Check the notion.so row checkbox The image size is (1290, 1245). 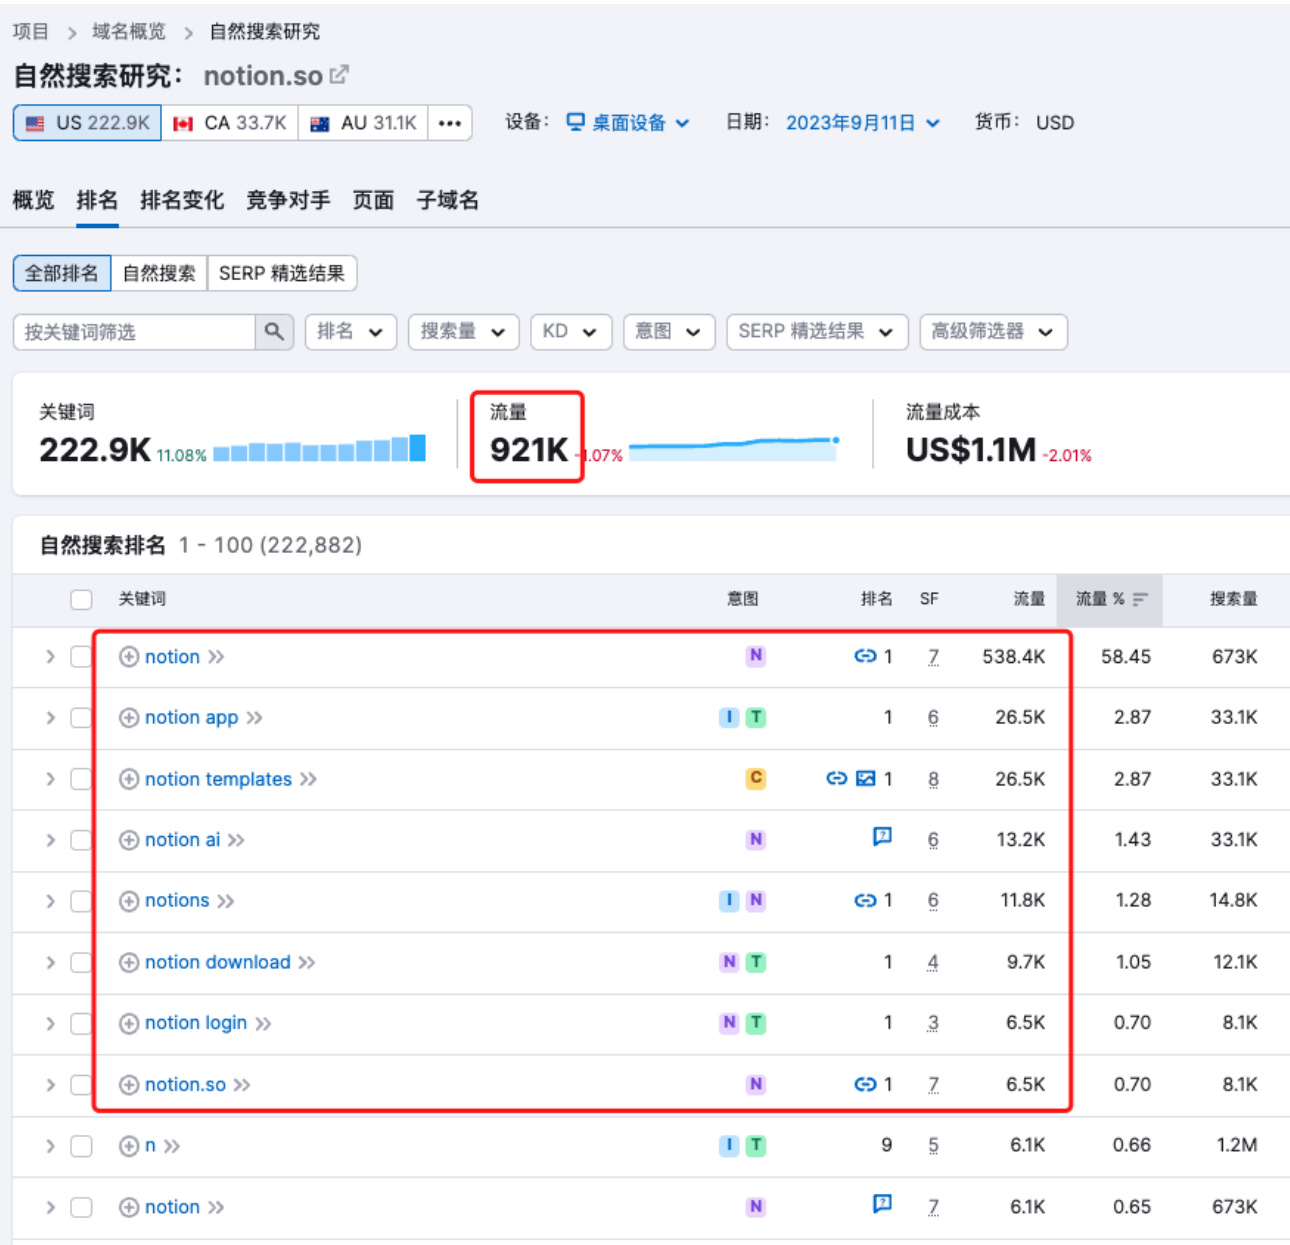pos(82,1085)
